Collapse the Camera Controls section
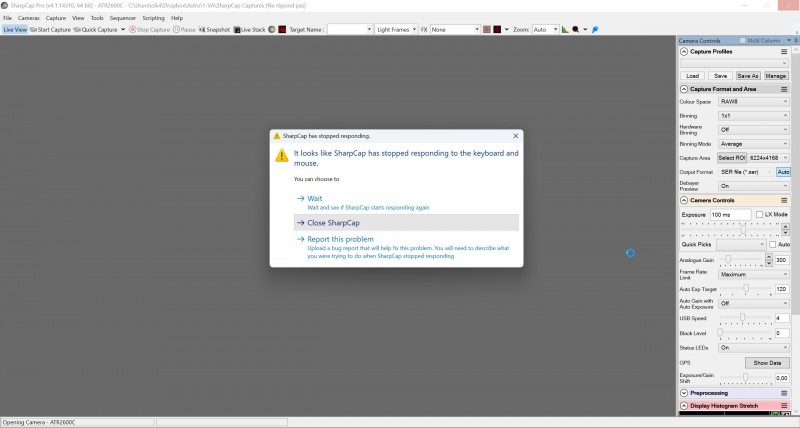The width and height of the screenshot is (800, 428). pos(684,200)
